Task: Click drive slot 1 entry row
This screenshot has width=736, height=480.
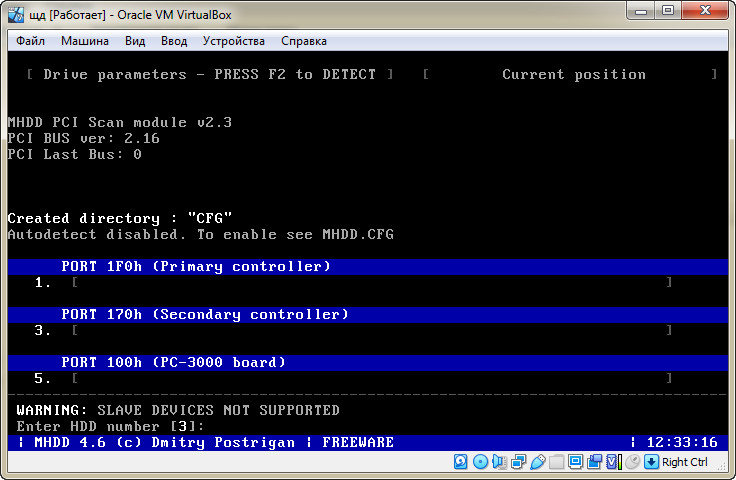Action: click(353, 282)
